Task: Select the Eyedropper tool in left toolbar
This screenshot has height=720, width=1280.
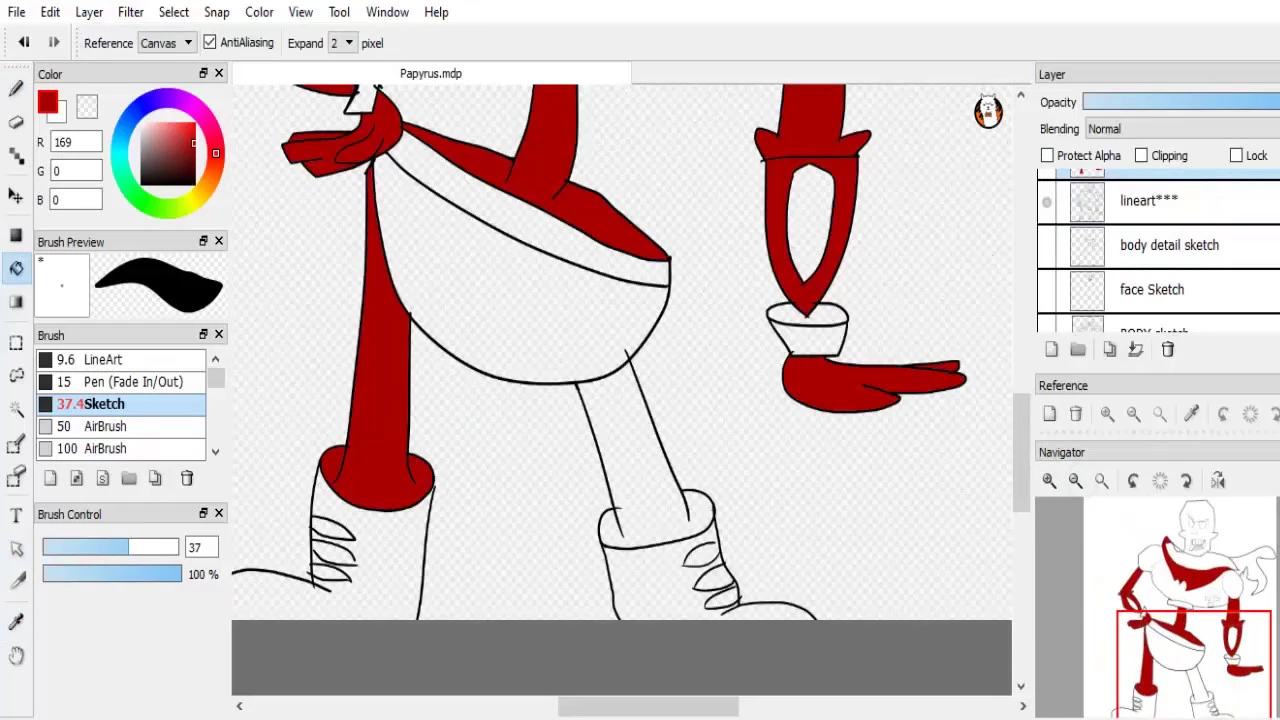Action: click(16, 622)
